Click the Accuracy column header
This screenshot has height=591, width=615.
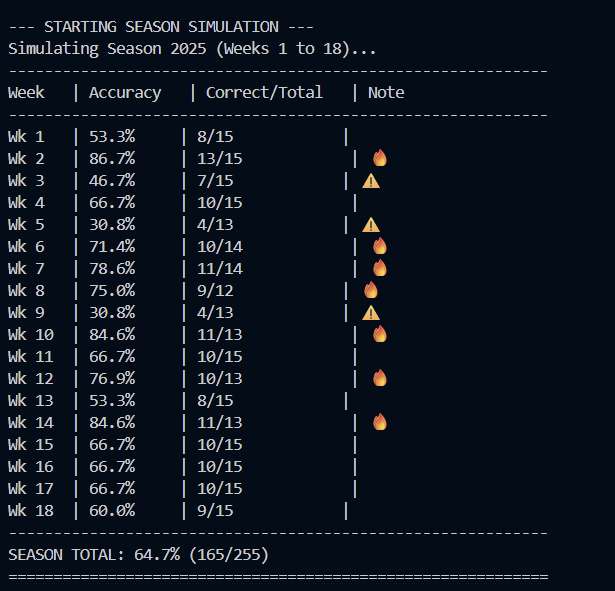125,93
